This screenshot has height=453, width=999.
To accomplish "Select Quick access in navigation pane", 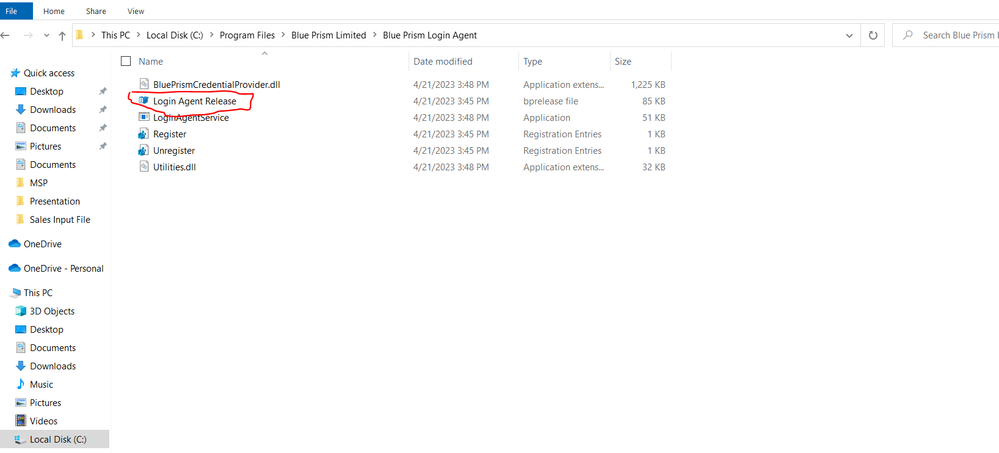I will 49,73.
